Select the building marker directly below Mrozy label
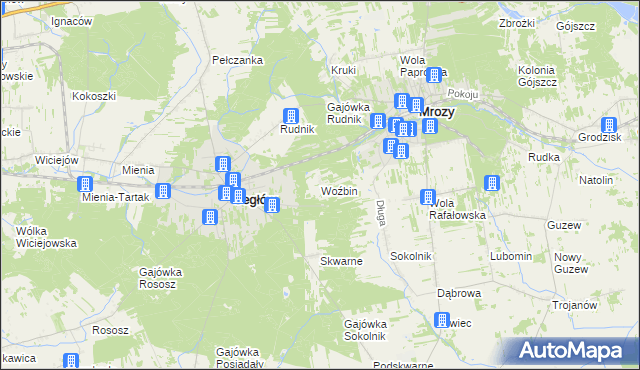640x370 pixels. tap(430, 126)
